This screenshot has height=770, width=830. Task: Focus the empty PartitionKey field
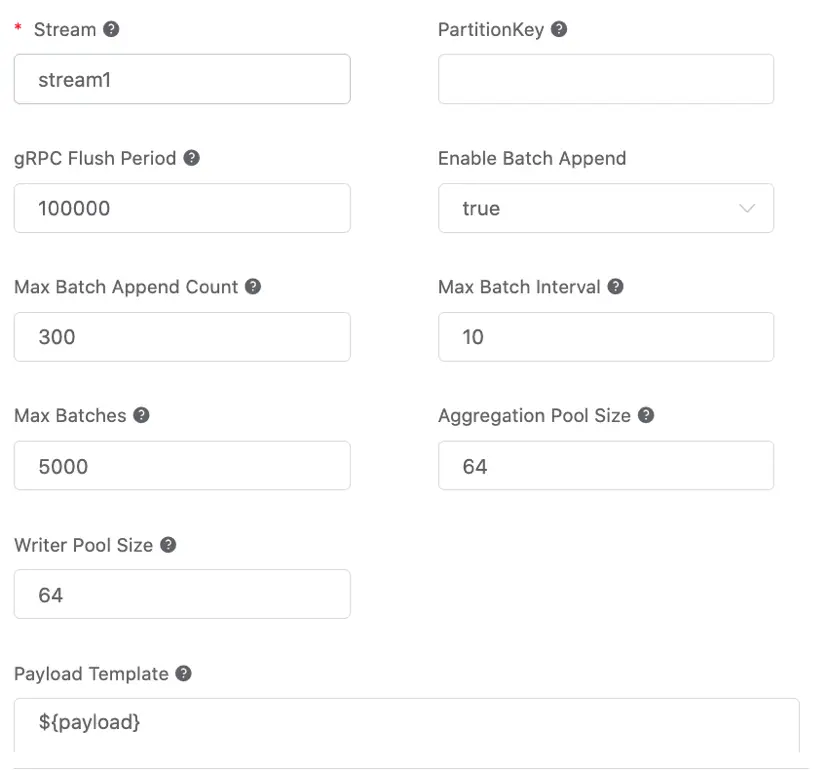[606, 79]
